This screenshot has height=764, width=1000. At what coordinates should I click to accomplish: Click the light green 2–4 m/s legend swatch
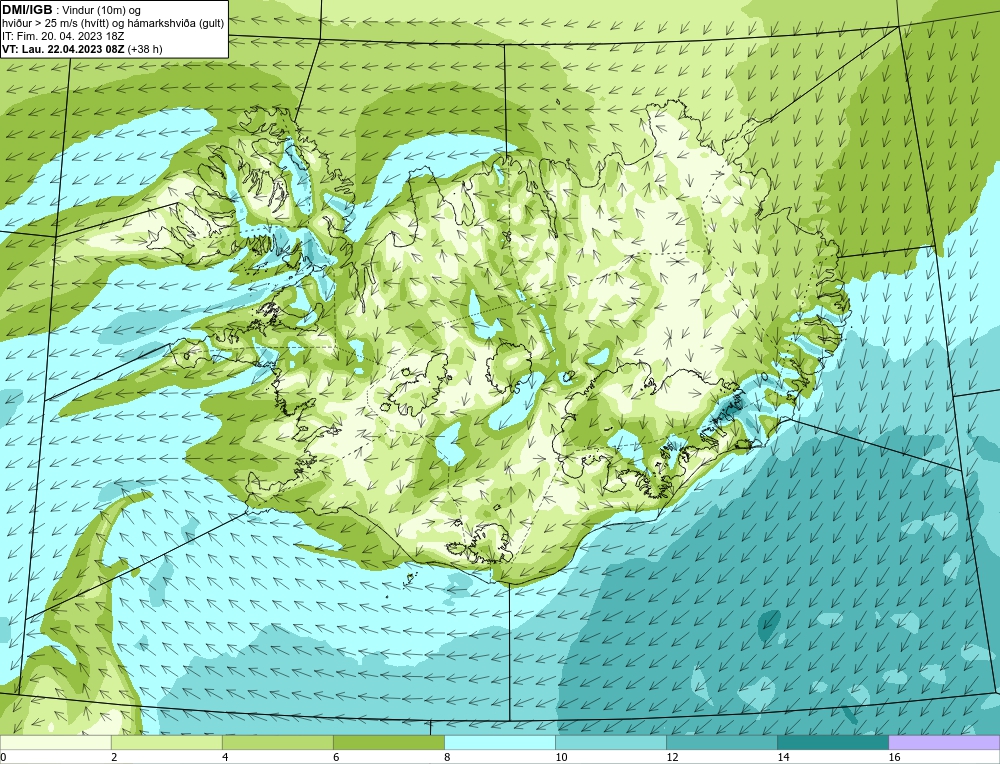166,742
